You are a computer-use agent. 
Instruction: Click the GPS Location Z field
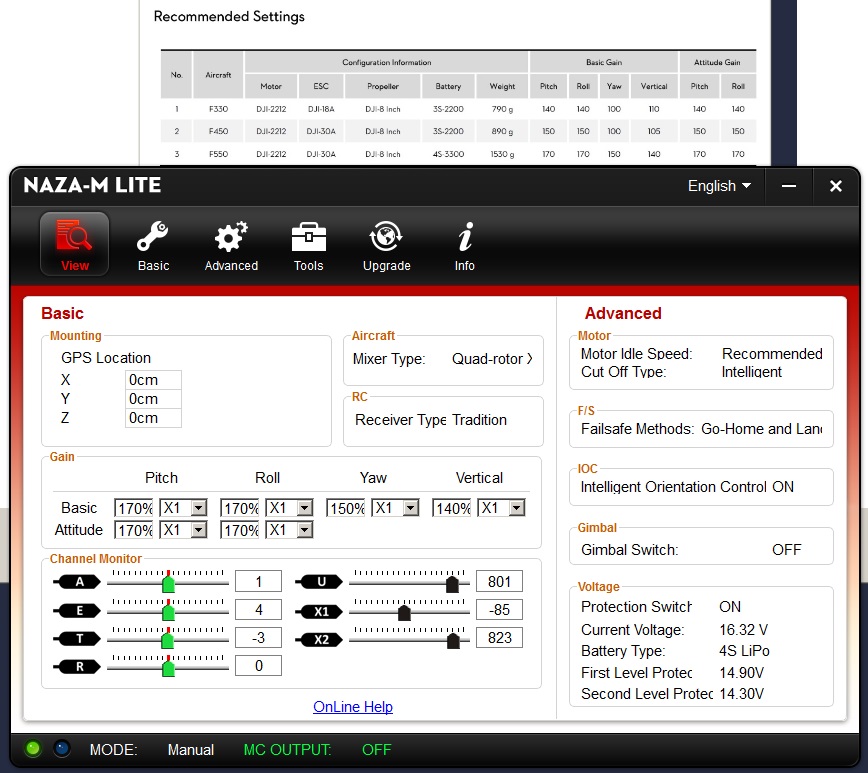(153, 418)
